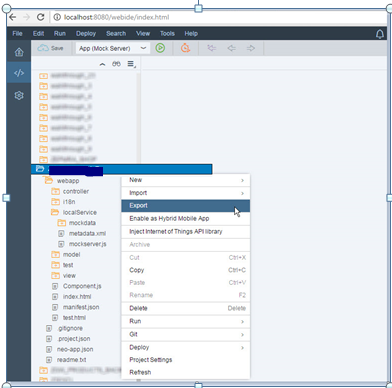Choose Enable as Hybrid Mobile App
The image size is (392, 388).
186,219
